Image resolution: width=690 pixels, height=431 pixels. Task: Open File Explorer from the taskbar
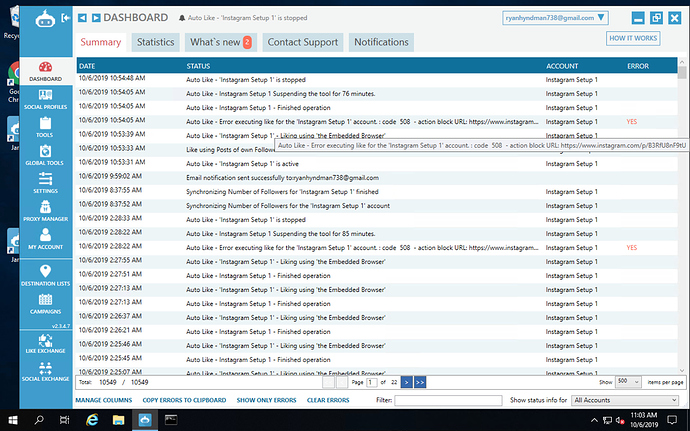[x=118, y=420]
